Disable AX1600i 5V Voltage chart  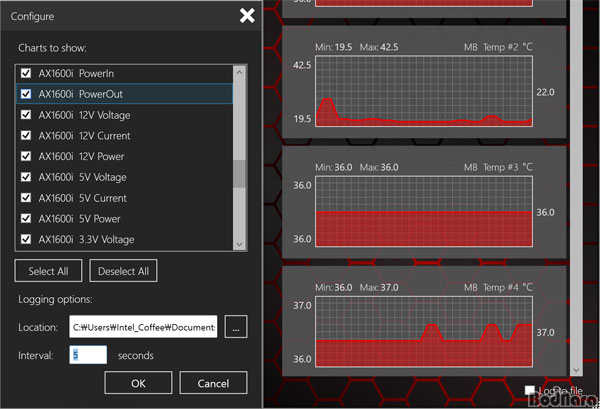click(x=26, y=177)
